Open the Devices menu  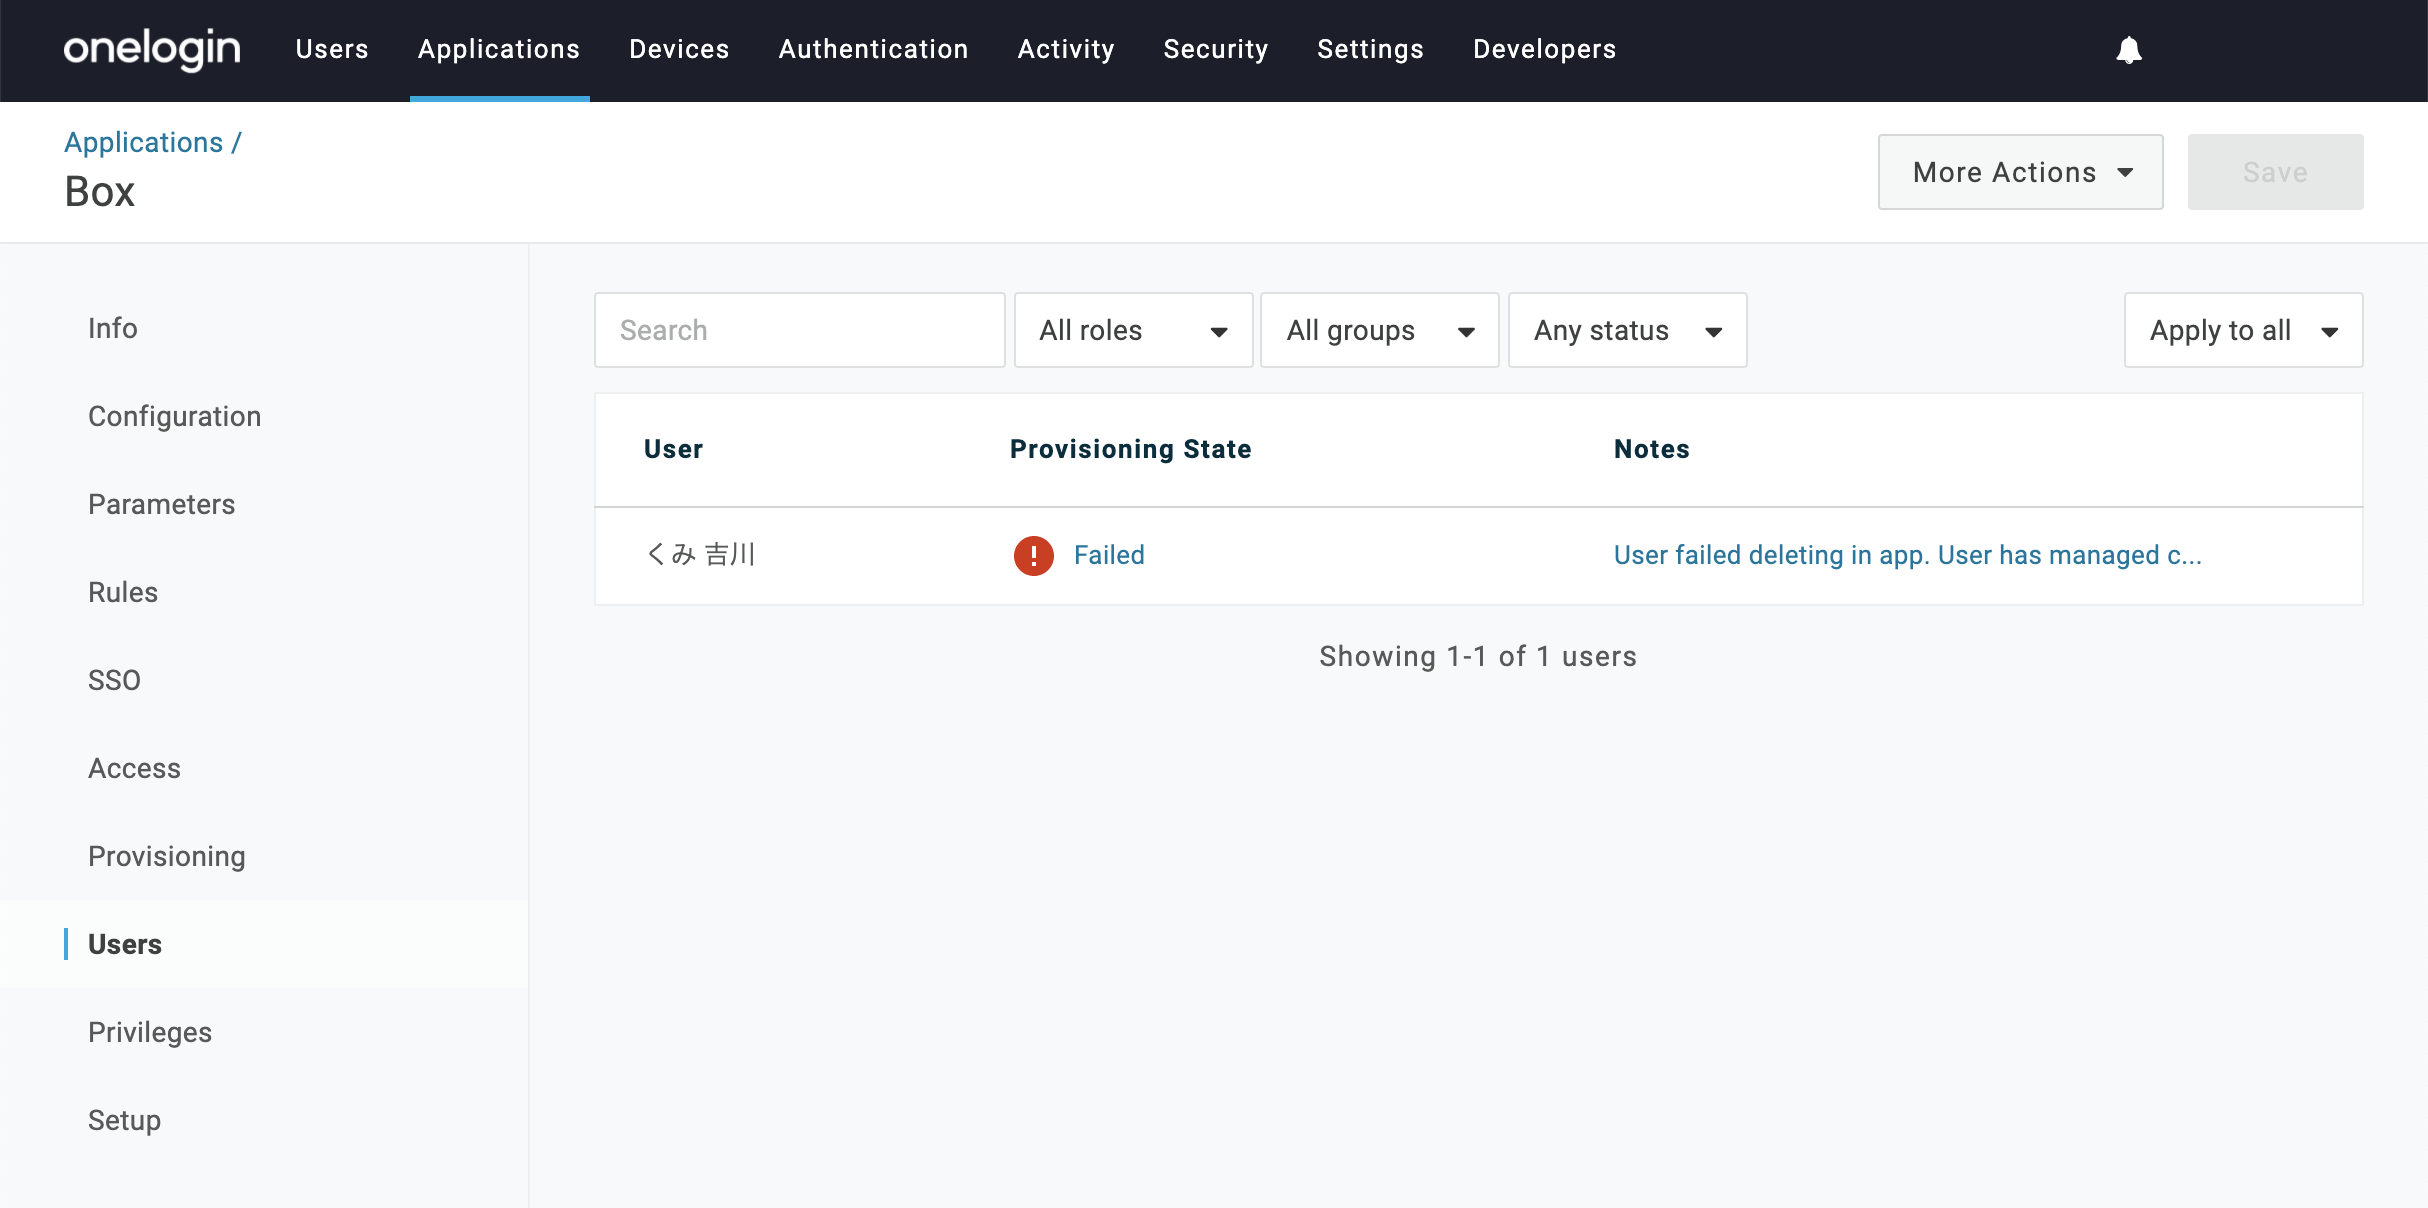pyautogui.click(x=679, y=49)
